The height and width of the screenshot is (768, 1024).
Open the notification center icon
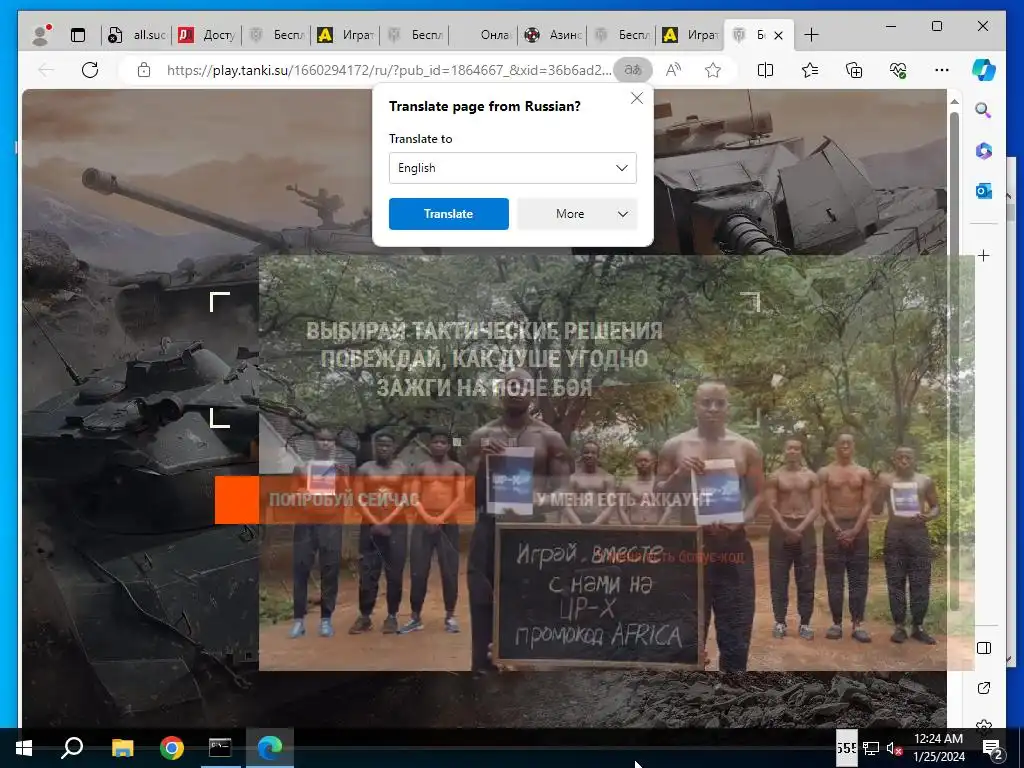click(x=992, y=749)
